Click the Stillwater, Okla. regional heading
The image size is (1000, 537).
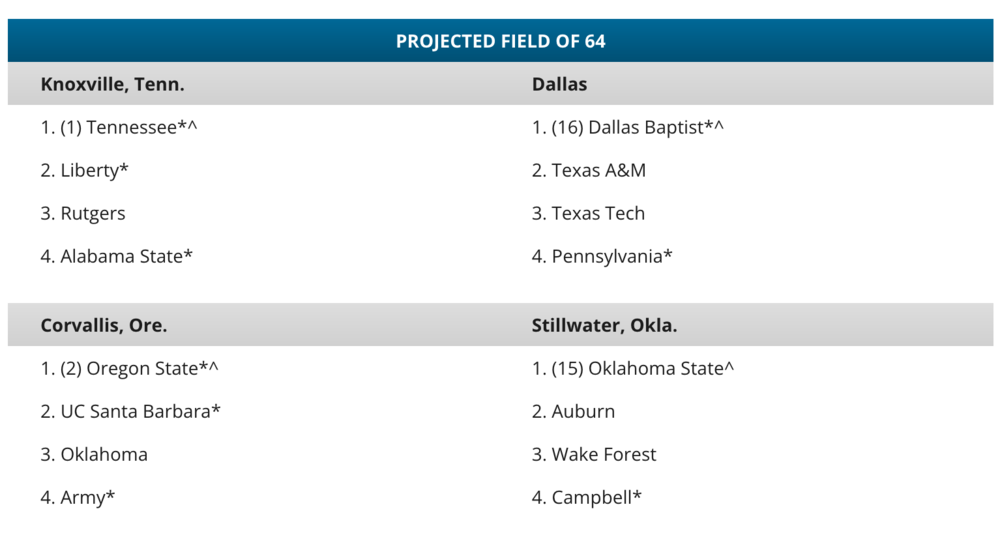(x=604, y=325)
